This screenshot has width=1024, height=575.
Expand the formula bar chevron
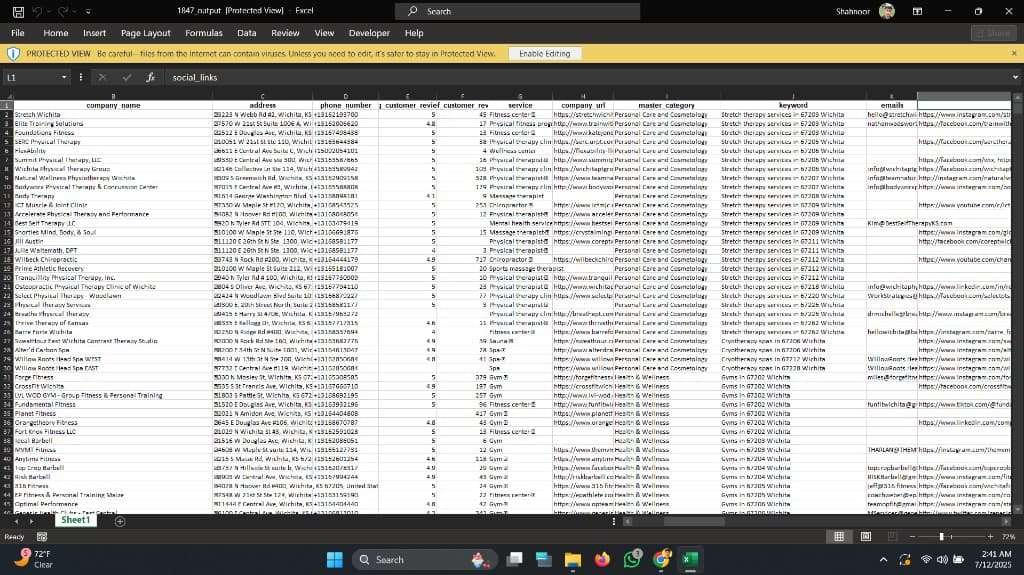coord(1015,77)
